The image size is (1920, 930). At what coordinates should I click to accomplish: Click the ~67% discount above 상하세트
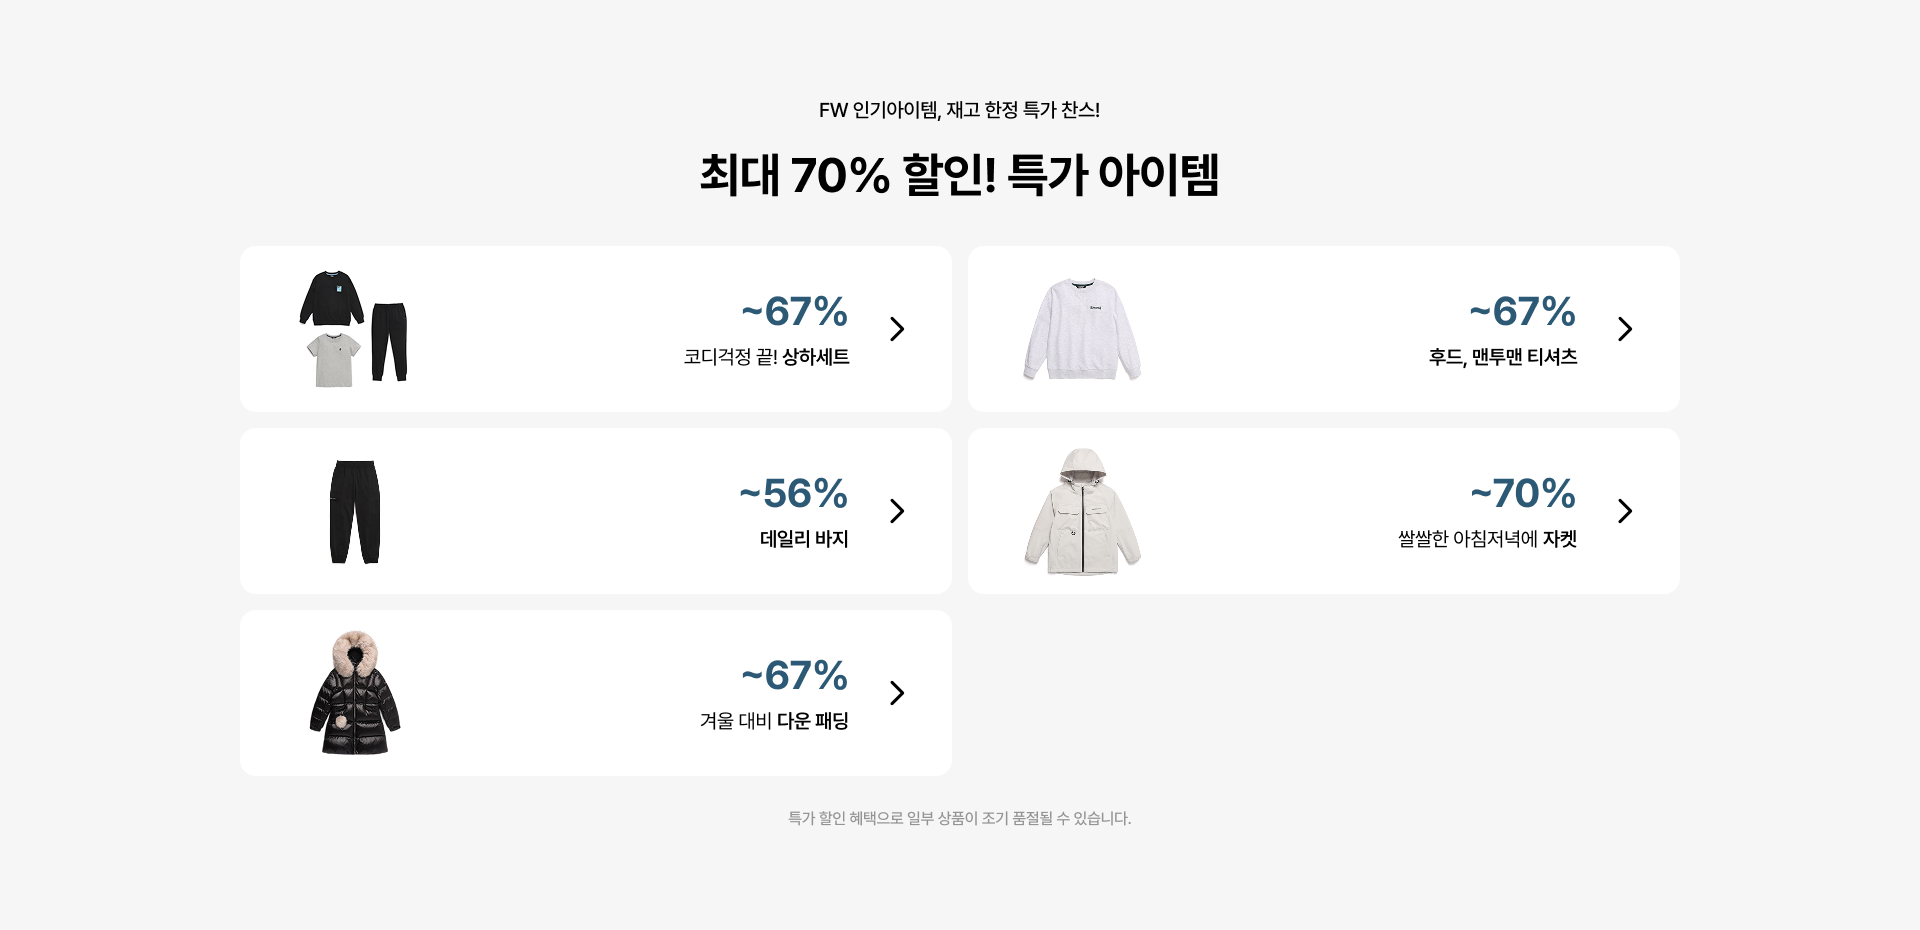pos(795,312)
